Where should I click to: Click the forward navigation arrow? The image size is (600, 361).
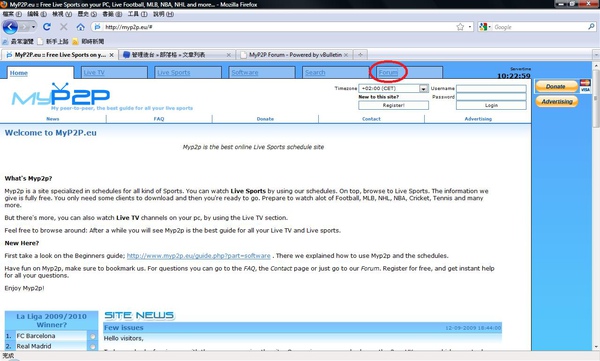(24, 27)
